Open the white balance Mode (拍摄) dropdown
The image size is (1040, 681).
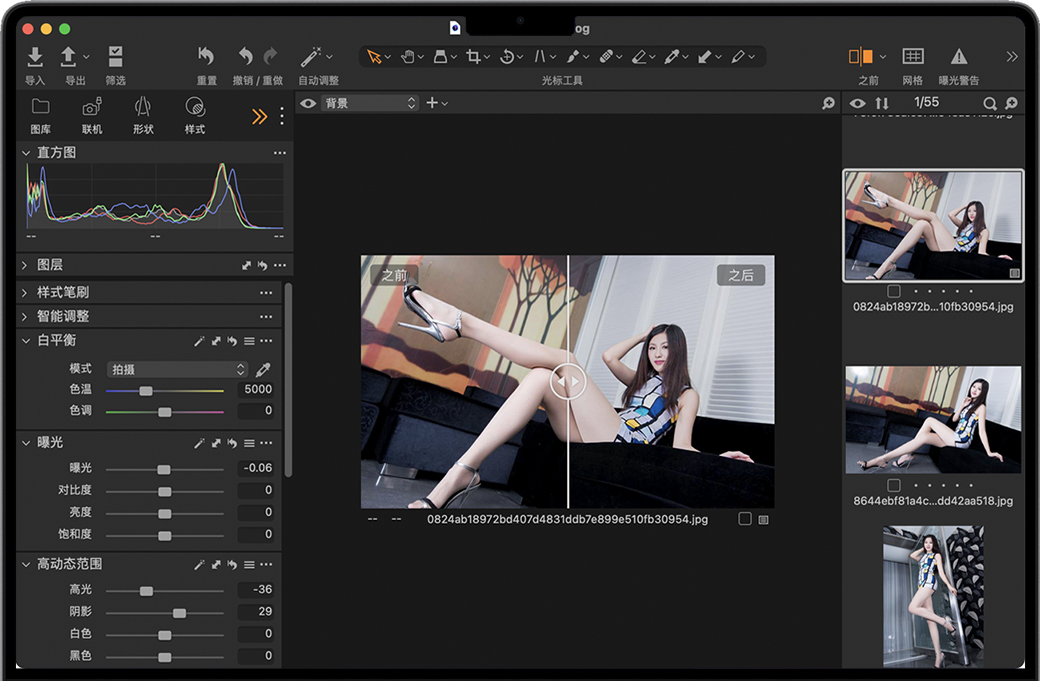177,369
